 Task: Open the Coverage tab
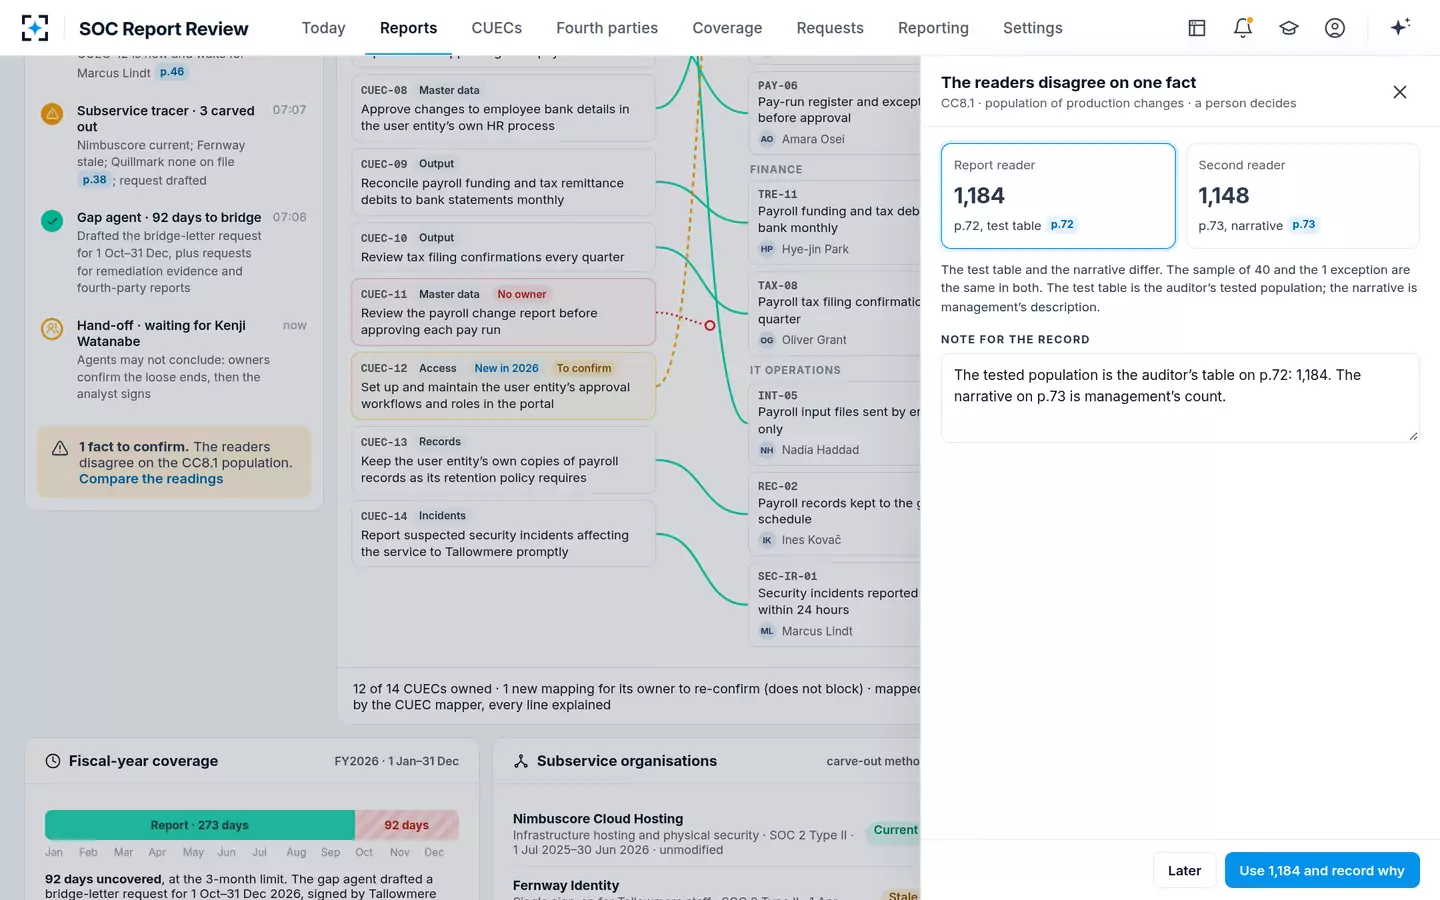pos(727,28)
